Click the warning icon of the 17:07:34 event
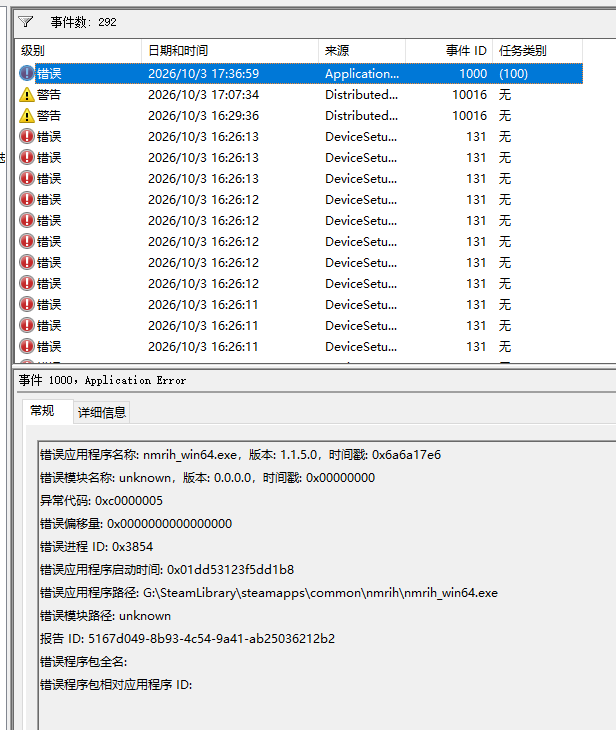Image resolution: width=616 pixels, height=730 pixels. [x=27, y=95]
